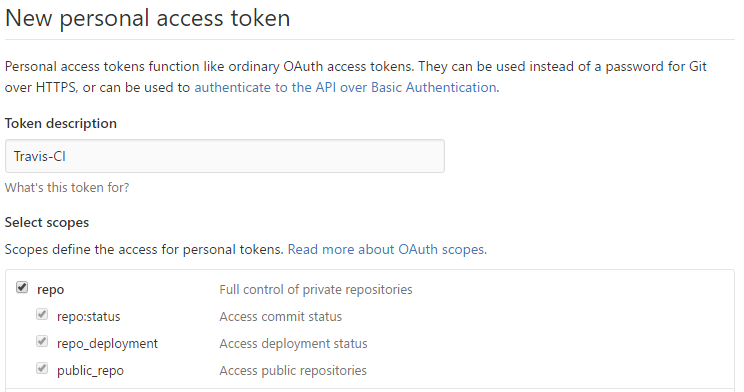Click the Select scopes heading
This screenshot has width=744, height=392.
pos(47,223)
